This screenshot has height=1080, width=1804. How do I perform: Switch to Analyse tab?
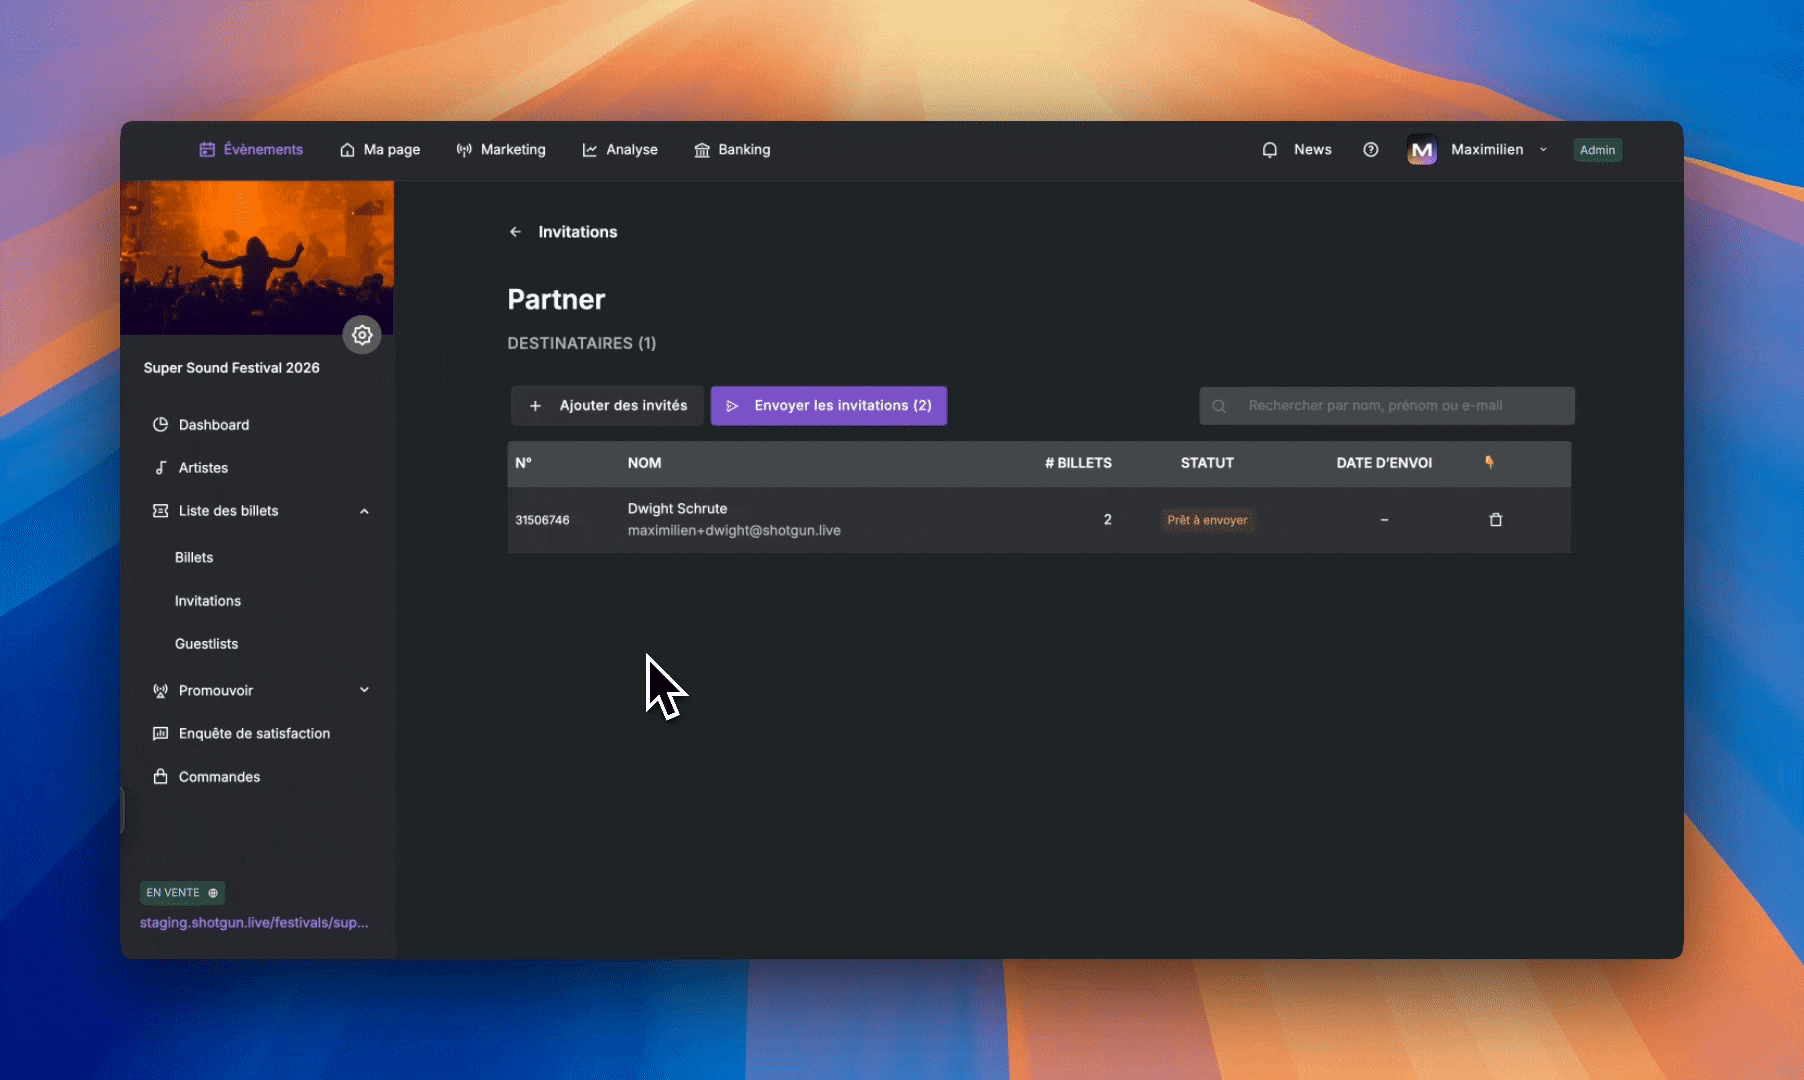click(620, 149)
